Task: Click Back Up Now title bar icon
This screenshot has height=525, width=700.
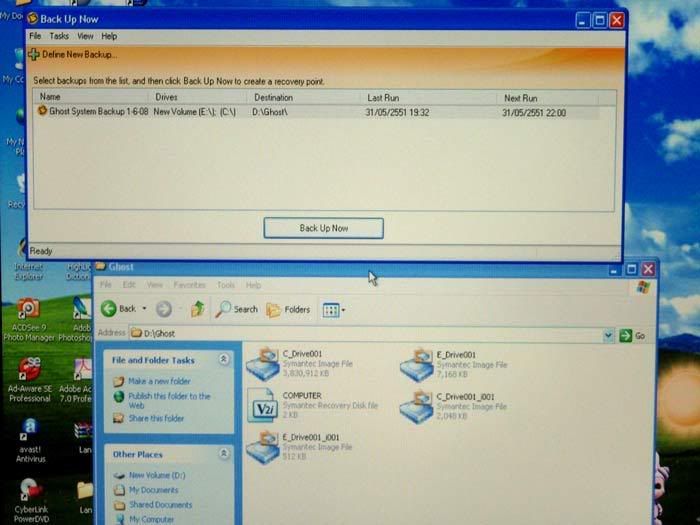Action: [x=33, y=18]
